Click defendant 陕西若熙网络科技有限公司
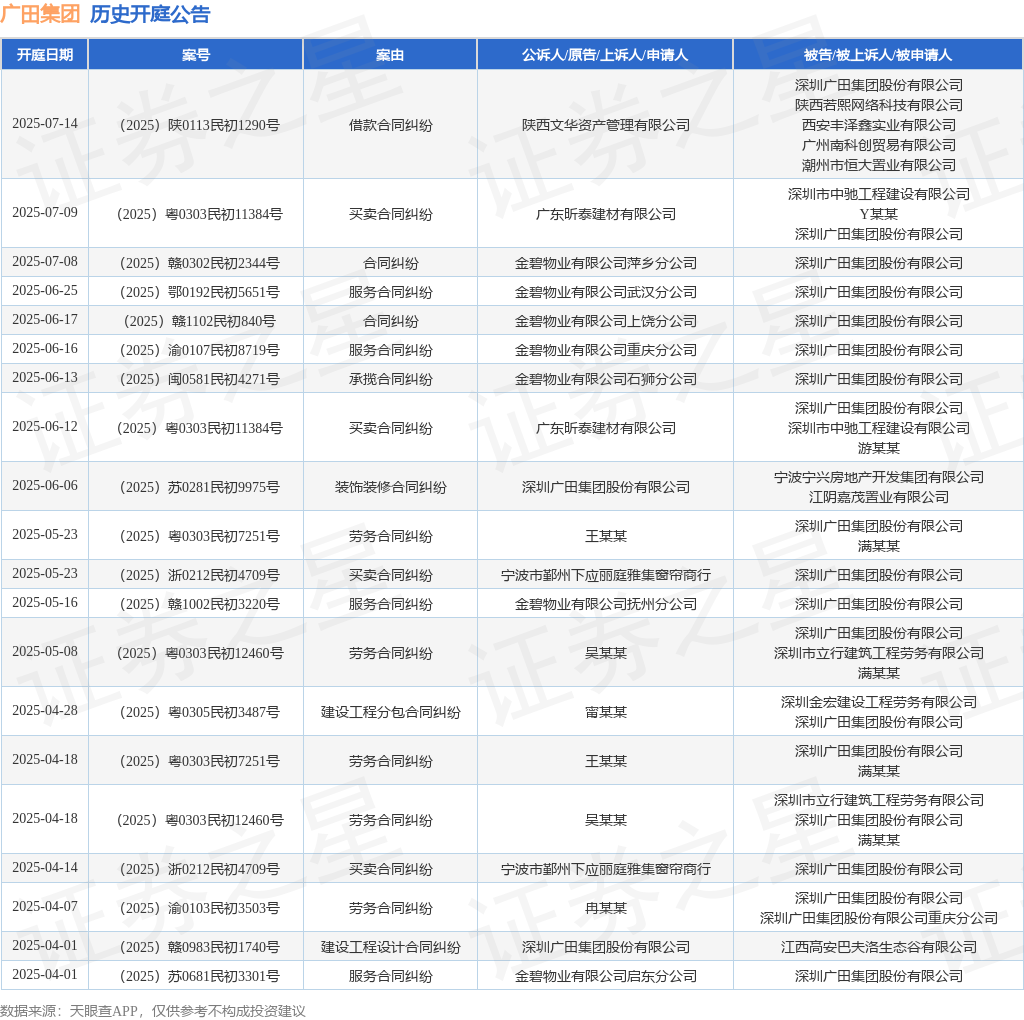Image resolution: width=1024 pixels, height=1020 pixels. coord(878,105)
